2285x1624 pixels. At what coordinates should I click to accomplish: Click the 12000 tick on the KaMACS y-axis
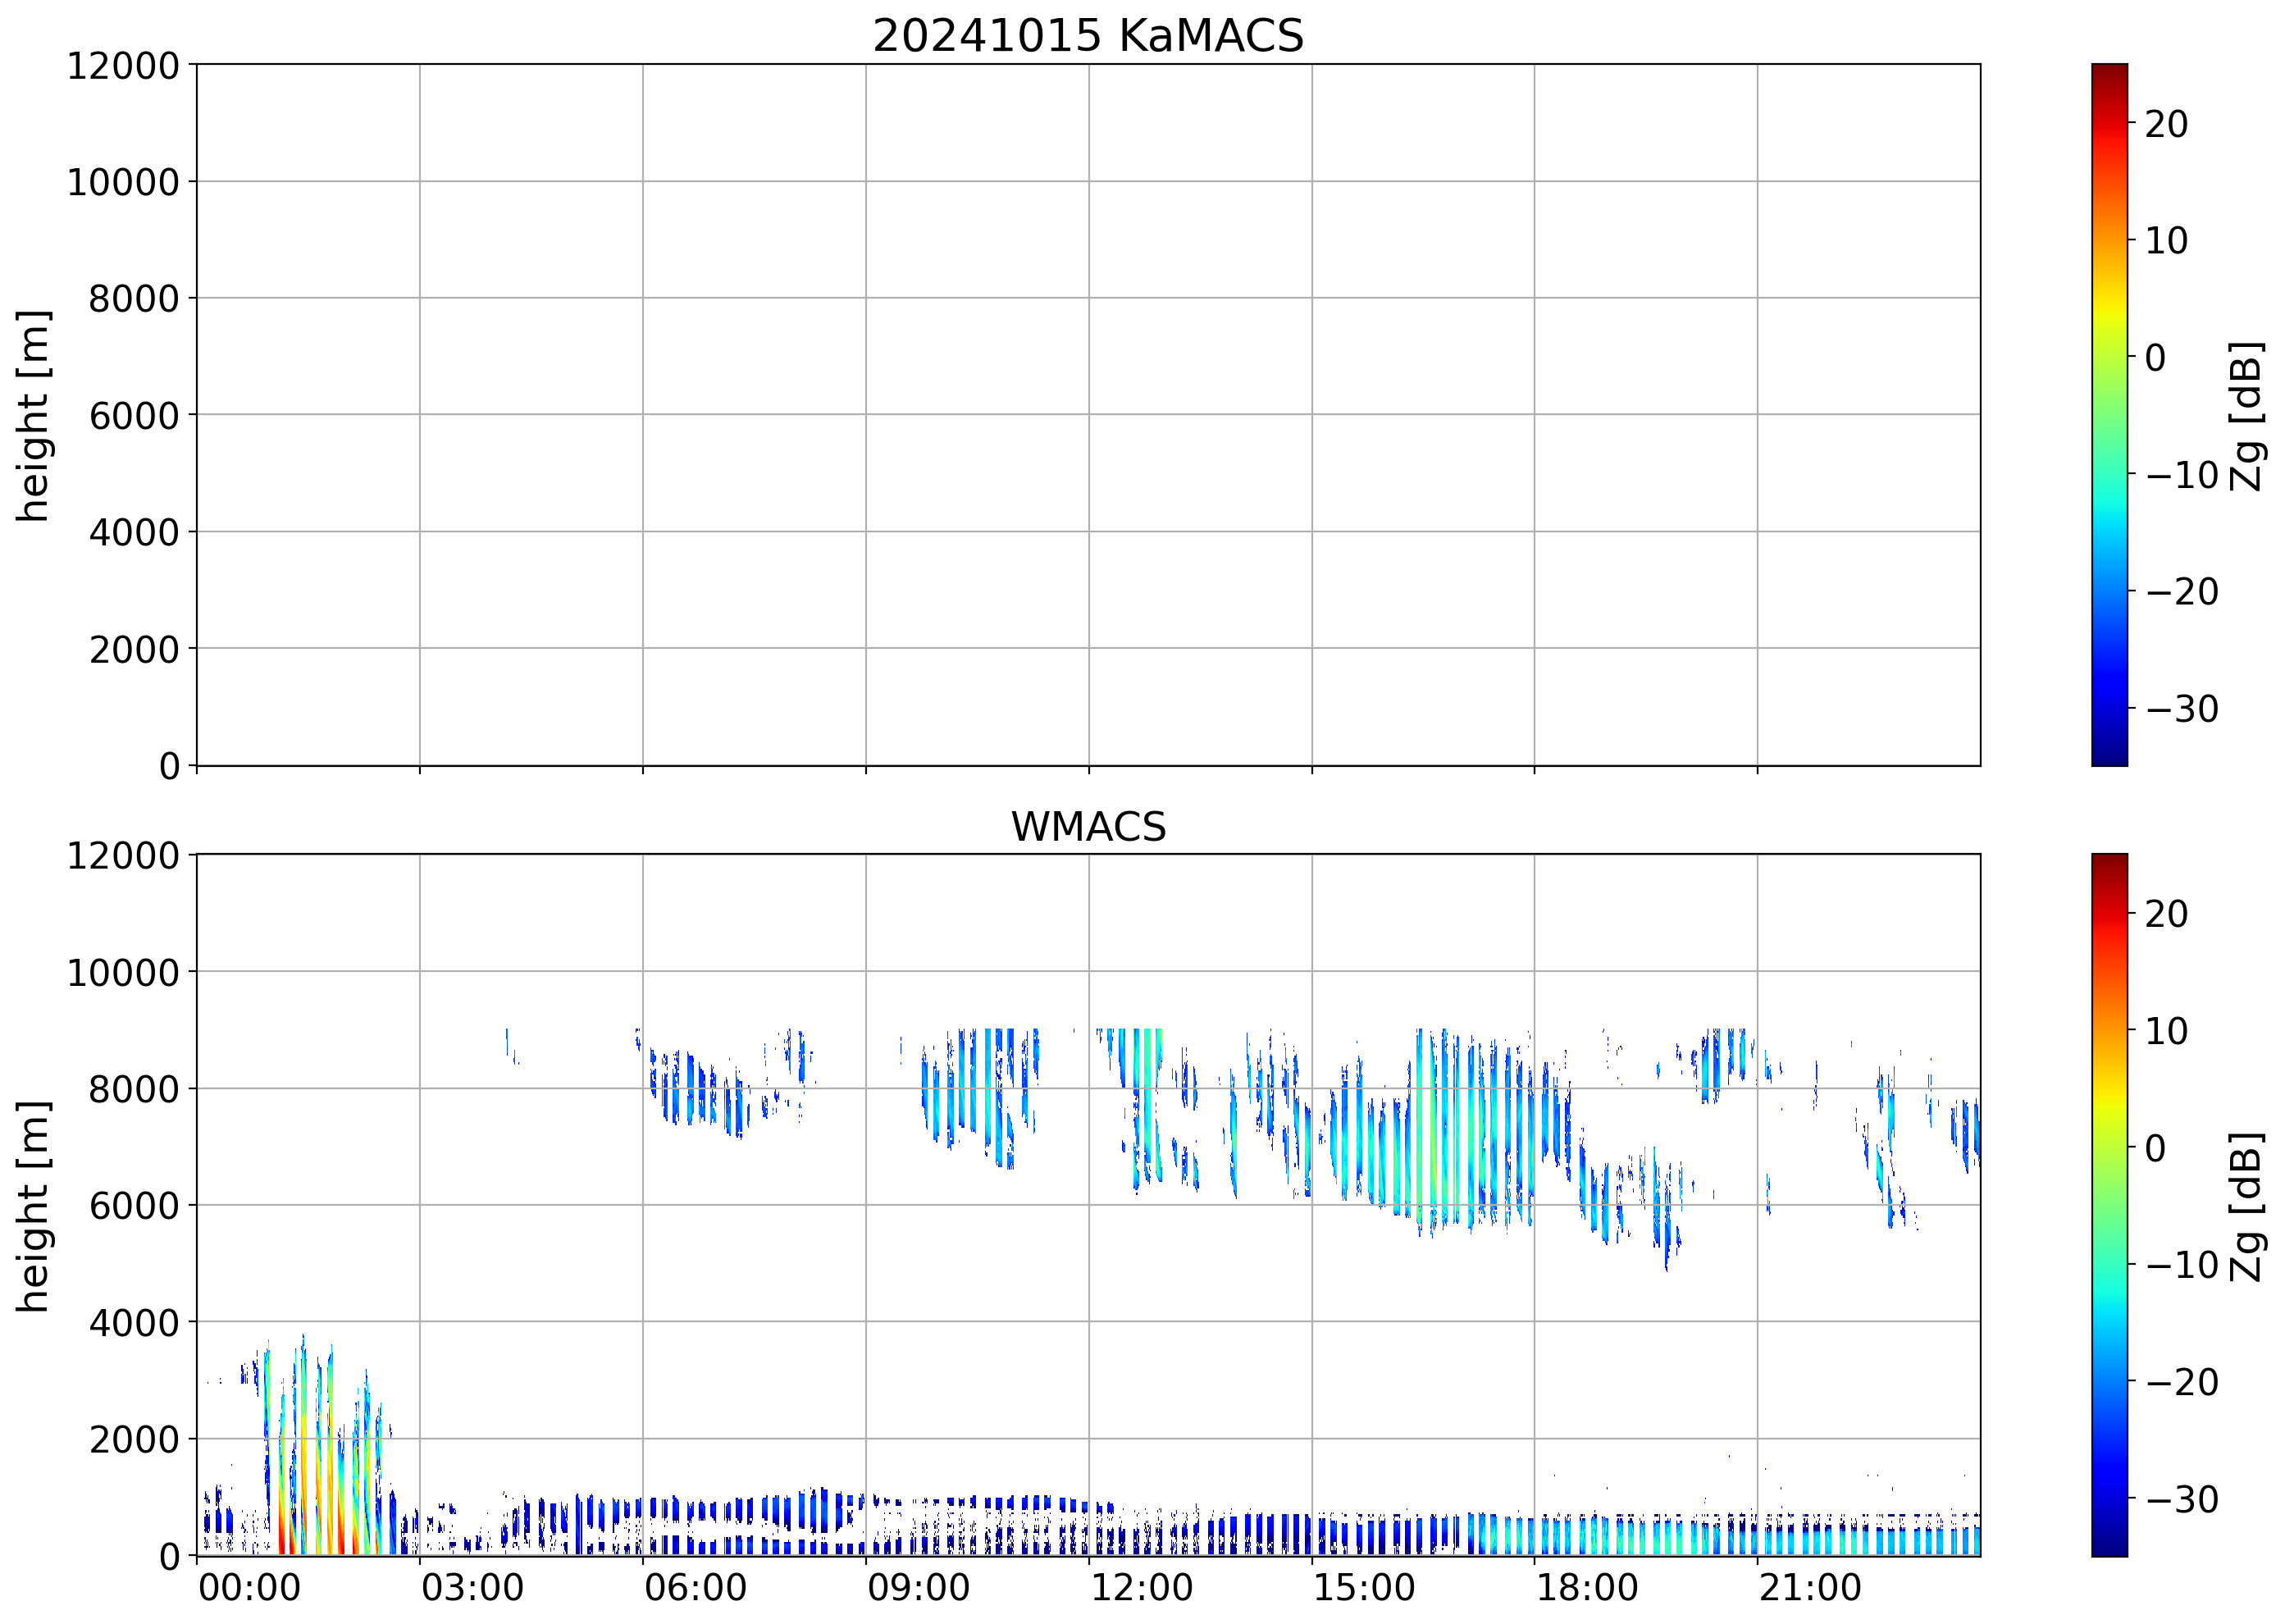pyautogui.click(x=123, y=66)
